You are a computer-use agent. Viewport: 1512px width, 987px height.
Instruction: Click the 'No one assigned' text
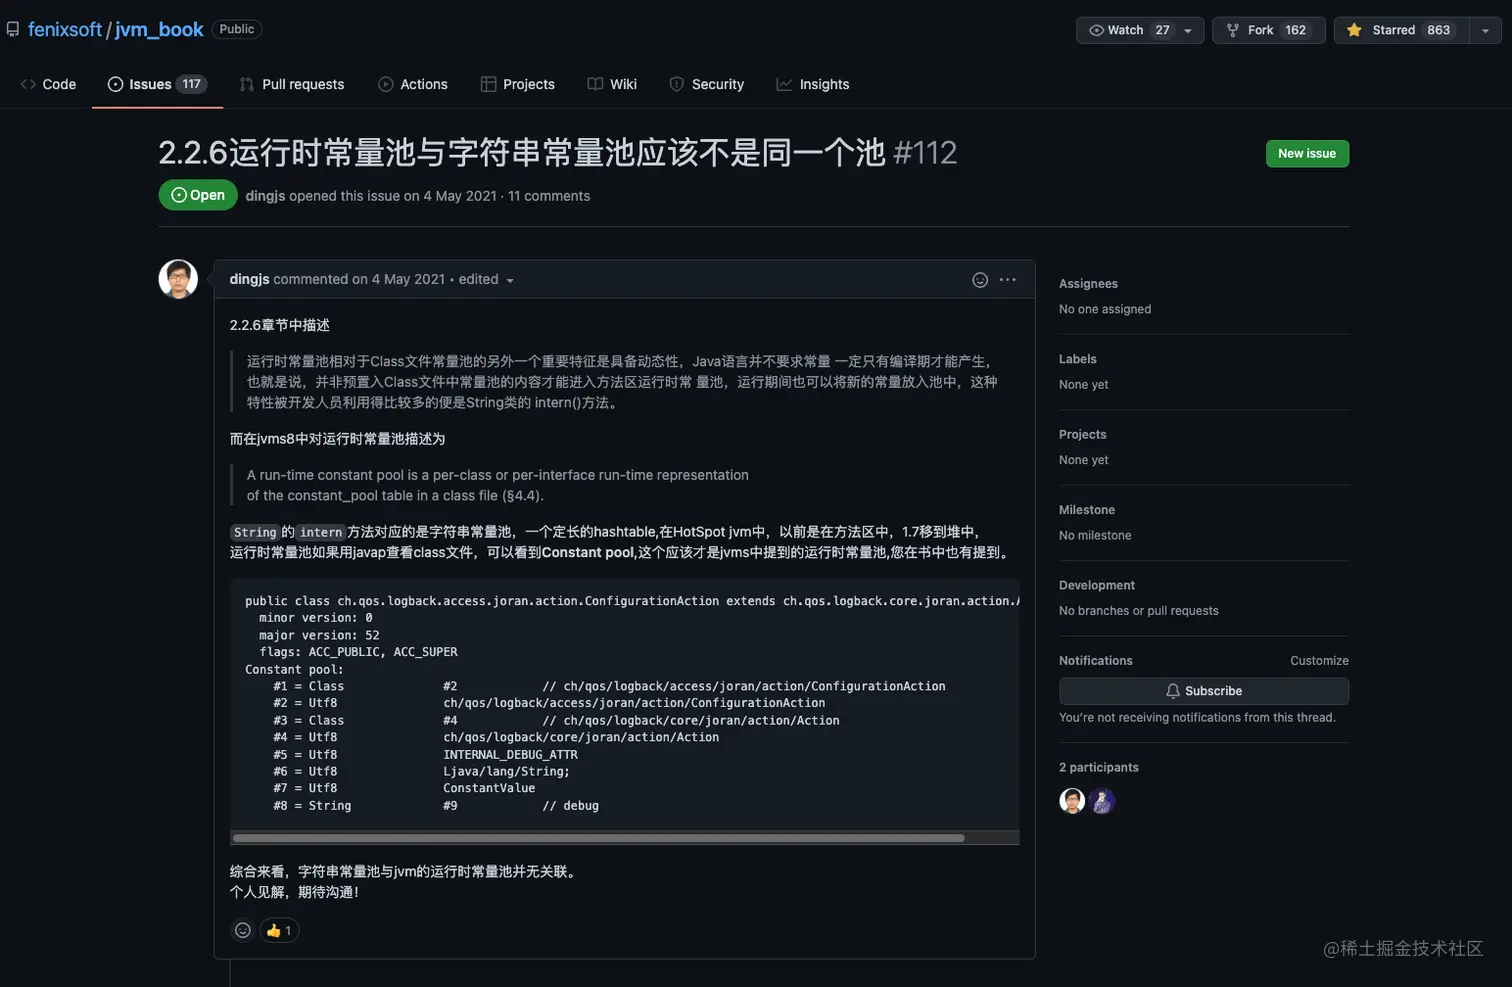tap(1105, 309)
